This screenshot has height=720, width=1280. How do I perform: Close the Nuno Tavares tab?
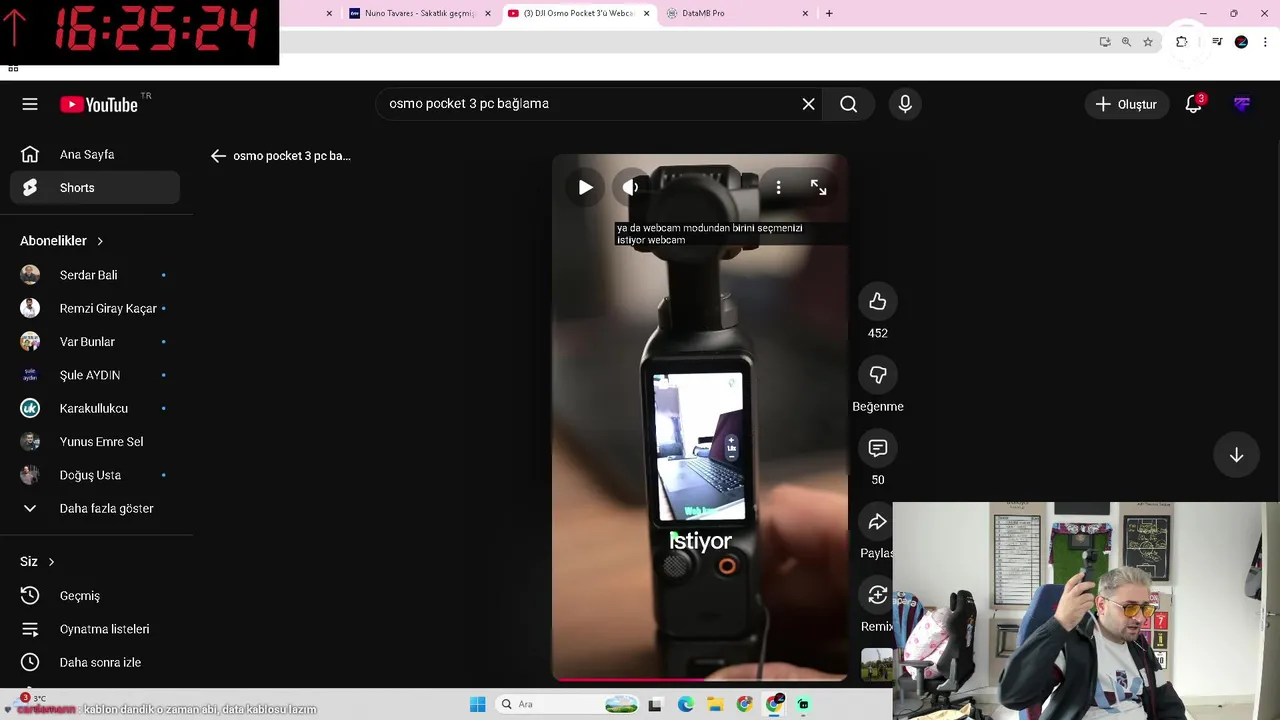point(488,13)
